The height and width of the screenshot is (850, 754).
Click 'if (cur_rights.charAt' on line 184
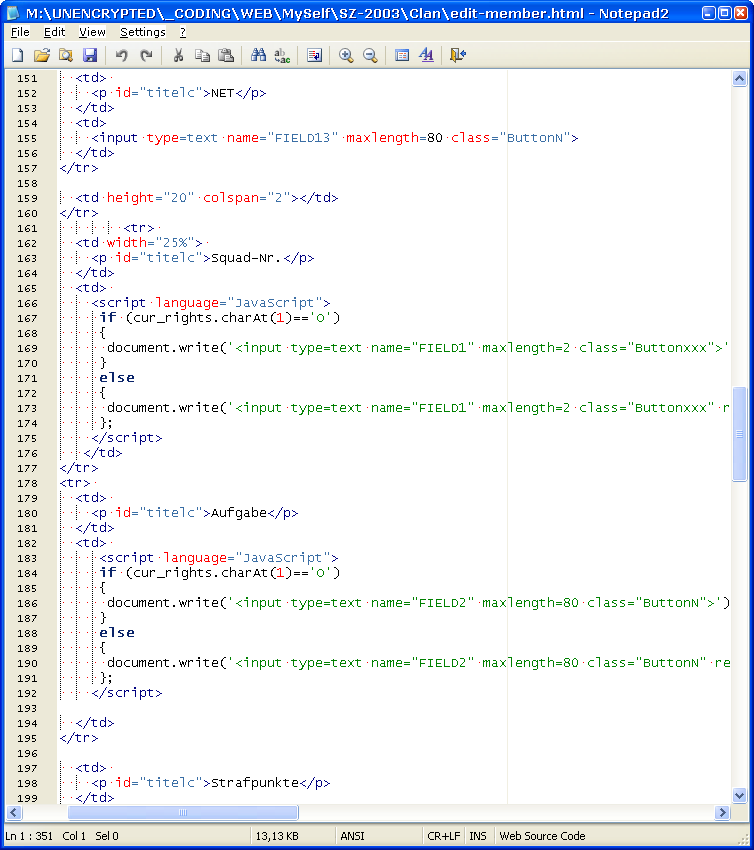pos(184,573)
